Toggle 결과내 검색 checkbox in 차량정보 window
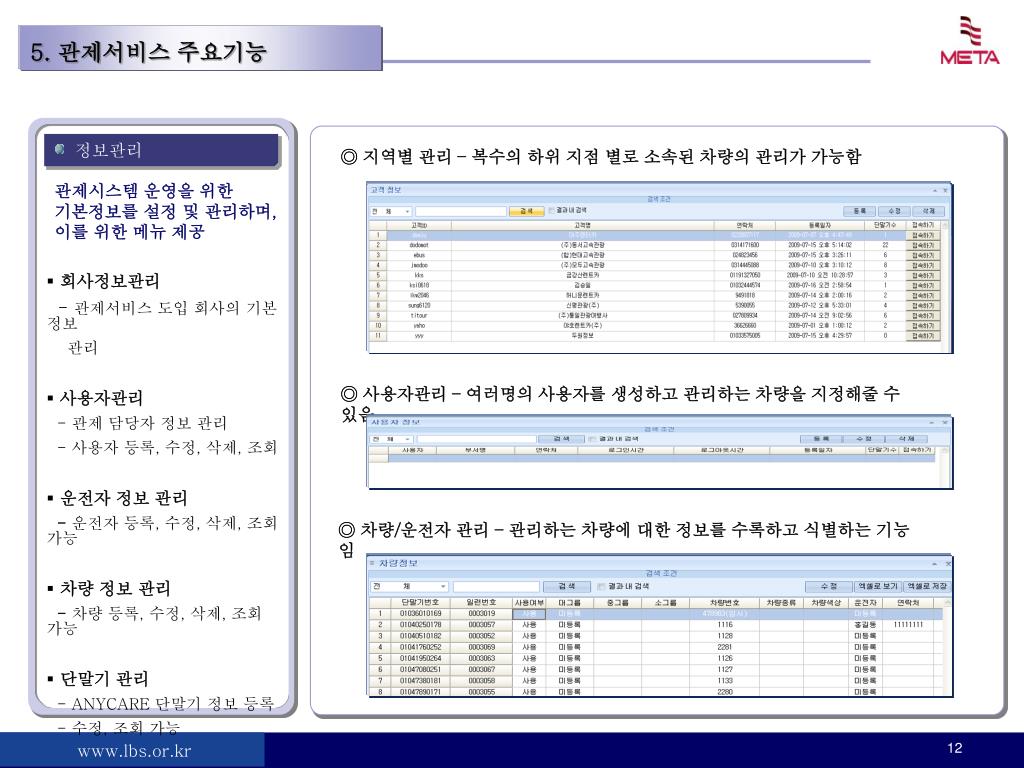This screenshot has height=768, width=1024. tap(601, 586)
